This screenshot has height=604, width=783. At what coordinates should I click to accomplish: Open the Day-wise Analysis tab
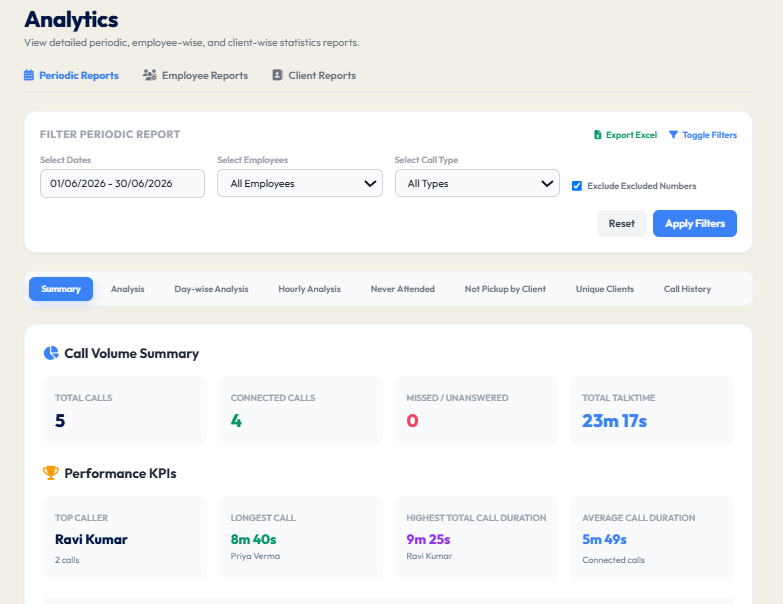(211, 289)
